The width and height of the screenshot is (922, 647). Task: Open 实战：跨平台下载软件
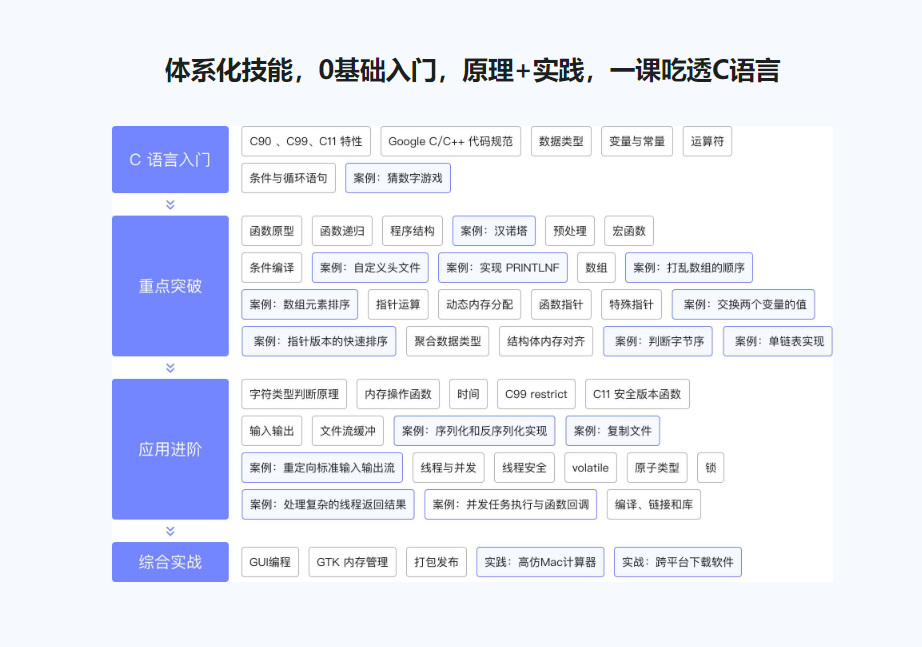tap(677, 562)
